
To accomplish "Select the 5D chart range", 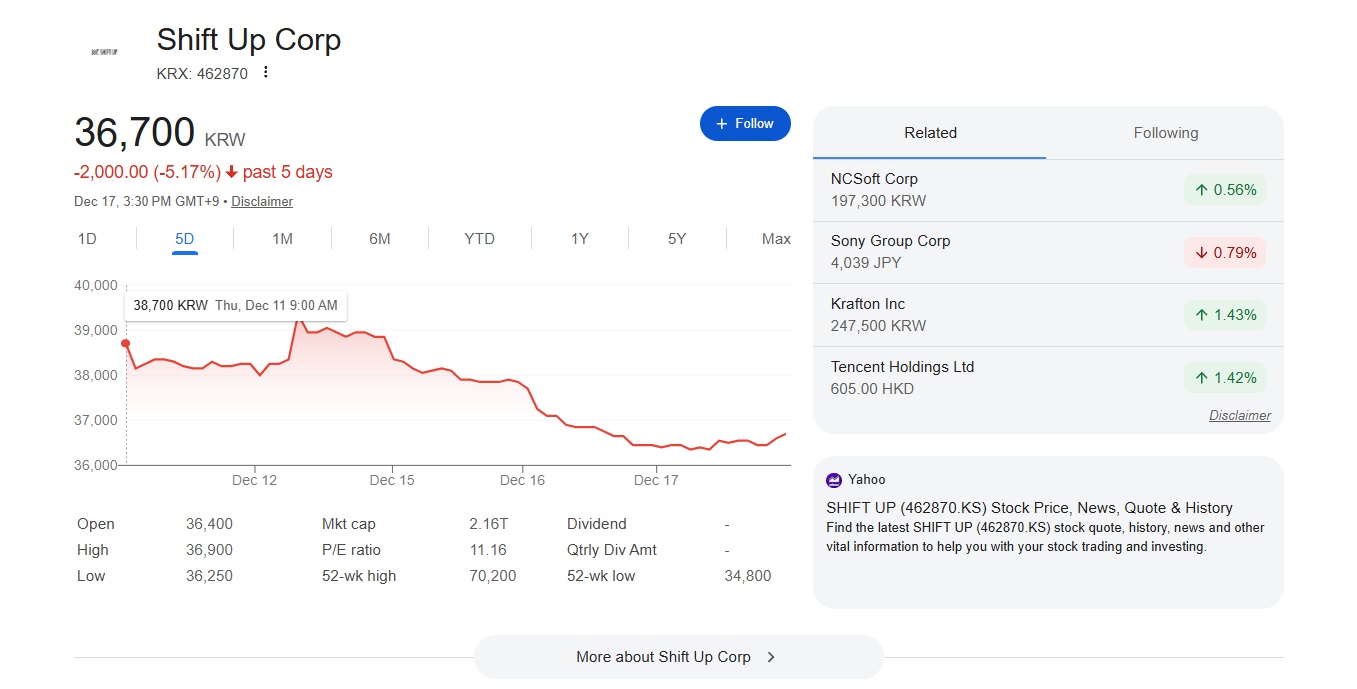I will [185, 239].
